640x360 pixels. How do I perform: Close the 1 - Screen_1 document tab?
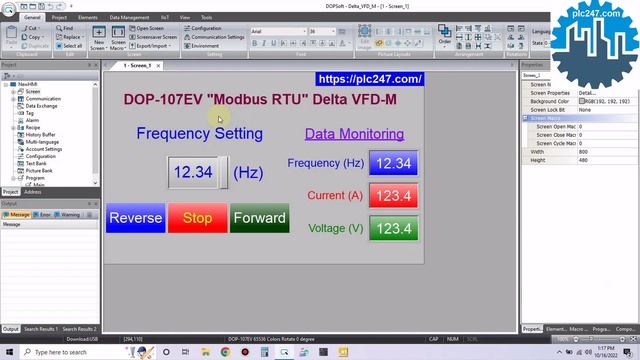158,65
